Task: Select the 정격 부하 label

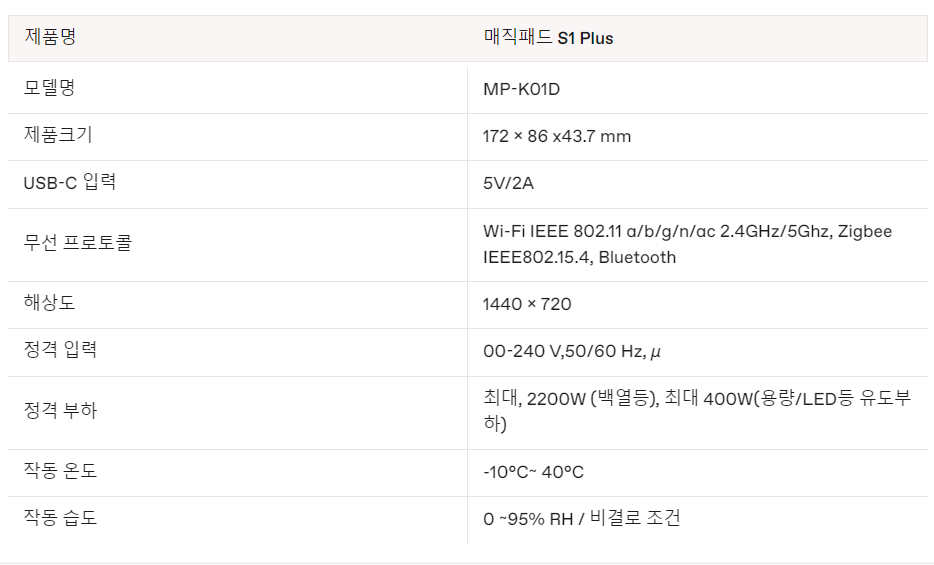Action: (60, 410)
